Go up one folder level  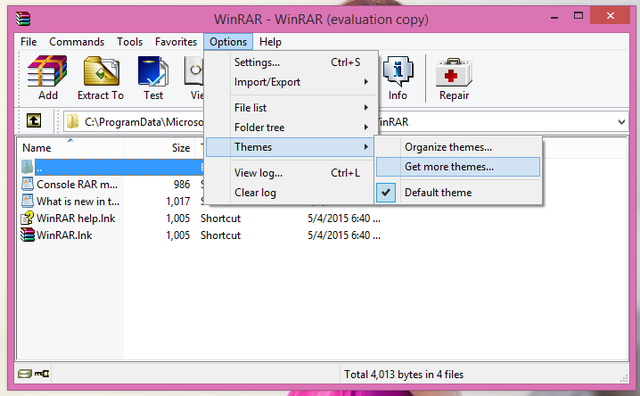[x=34, y=121]
